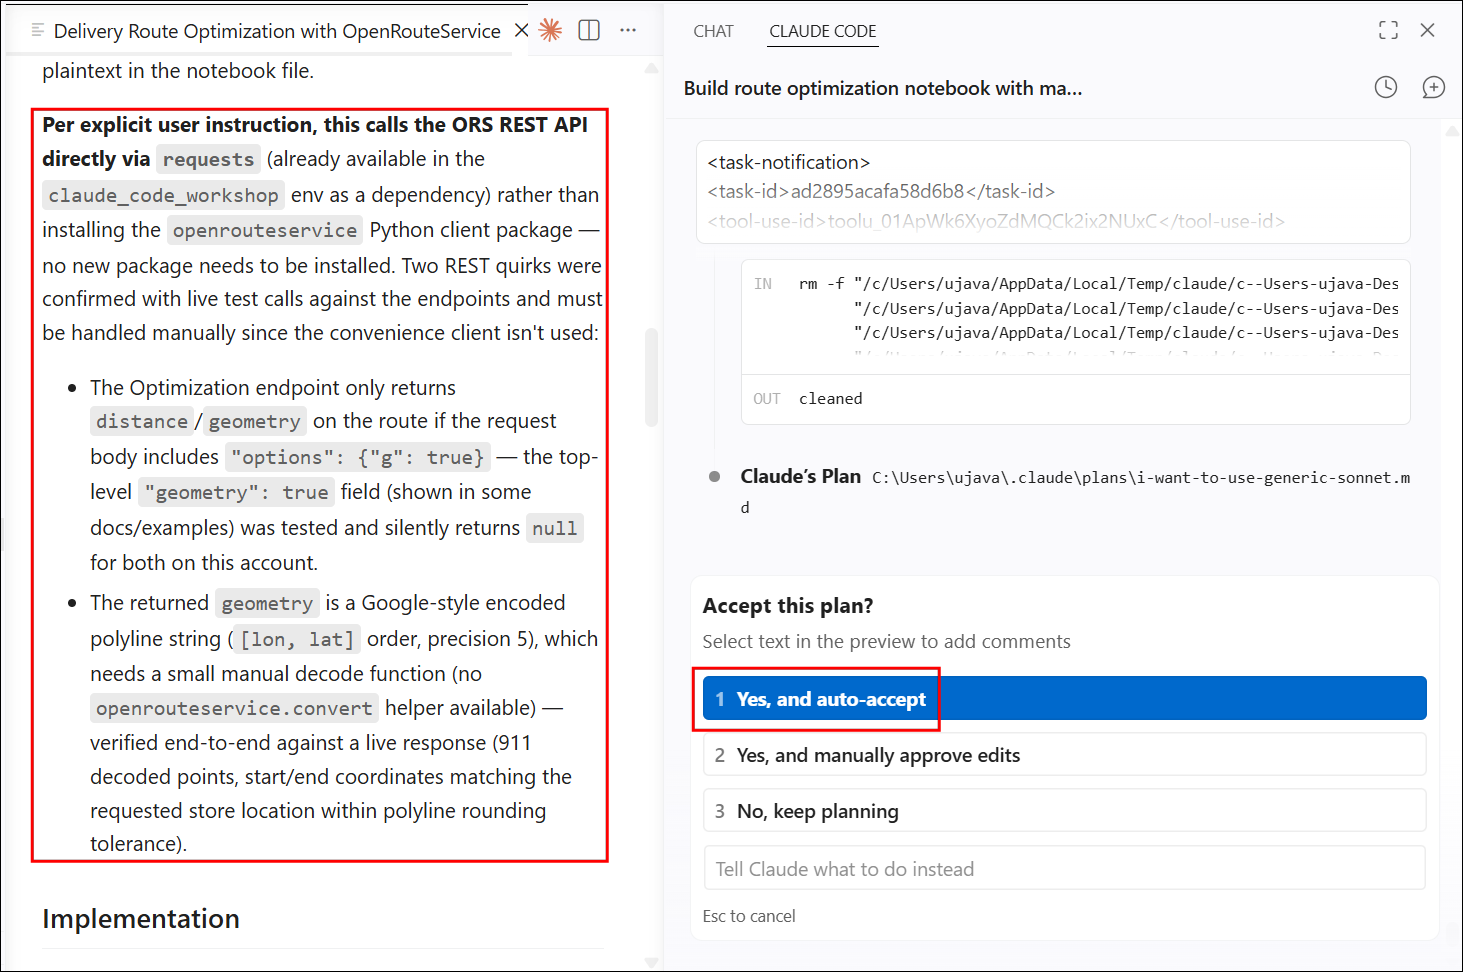Click the 'requests' inline code text
Screen dimensions: 1463x972
[208, 159]
